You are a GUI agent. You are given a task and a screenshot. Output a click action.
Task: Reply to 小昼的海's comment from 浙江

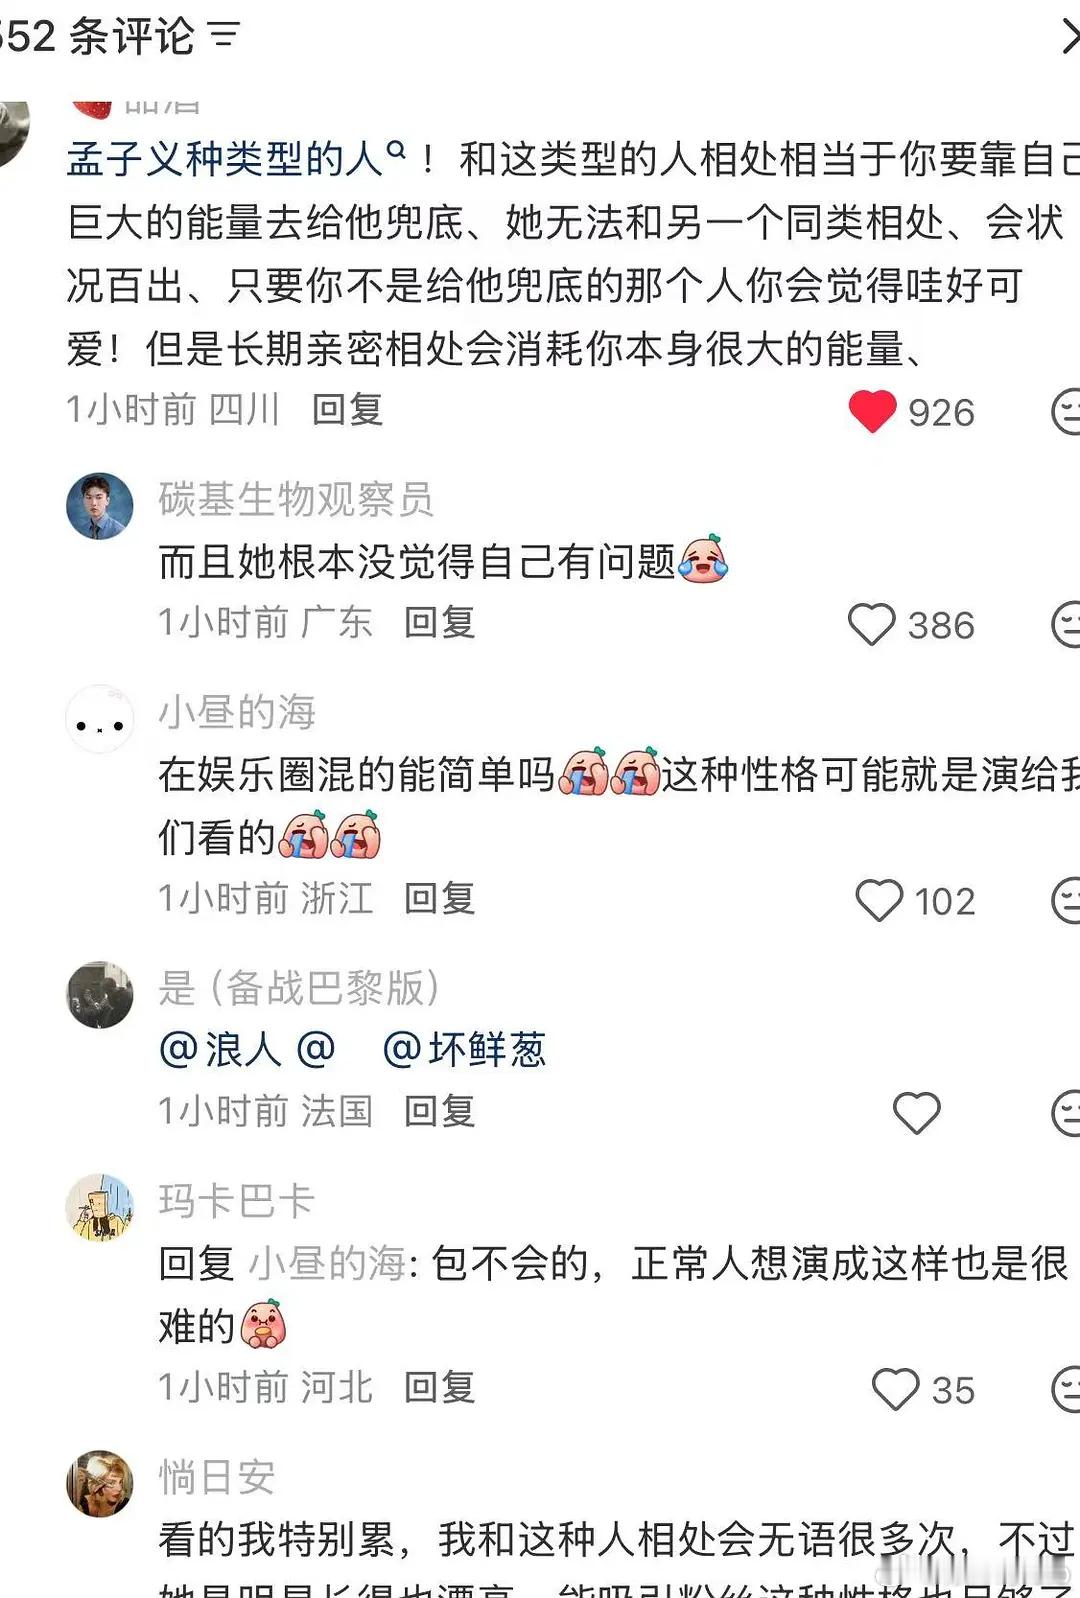point(439,899)
